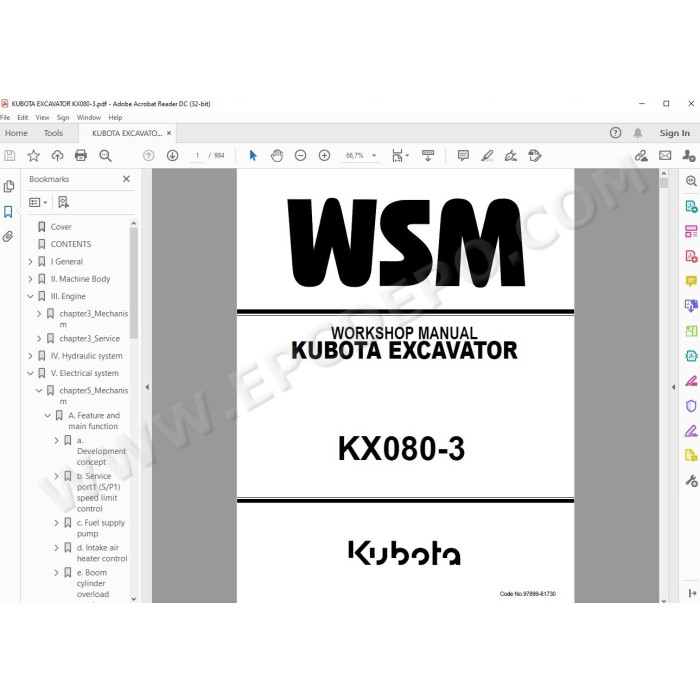
Task: Open bookmarks options dropdown menu
Action: pyautogui.click(x=38, y=202)
